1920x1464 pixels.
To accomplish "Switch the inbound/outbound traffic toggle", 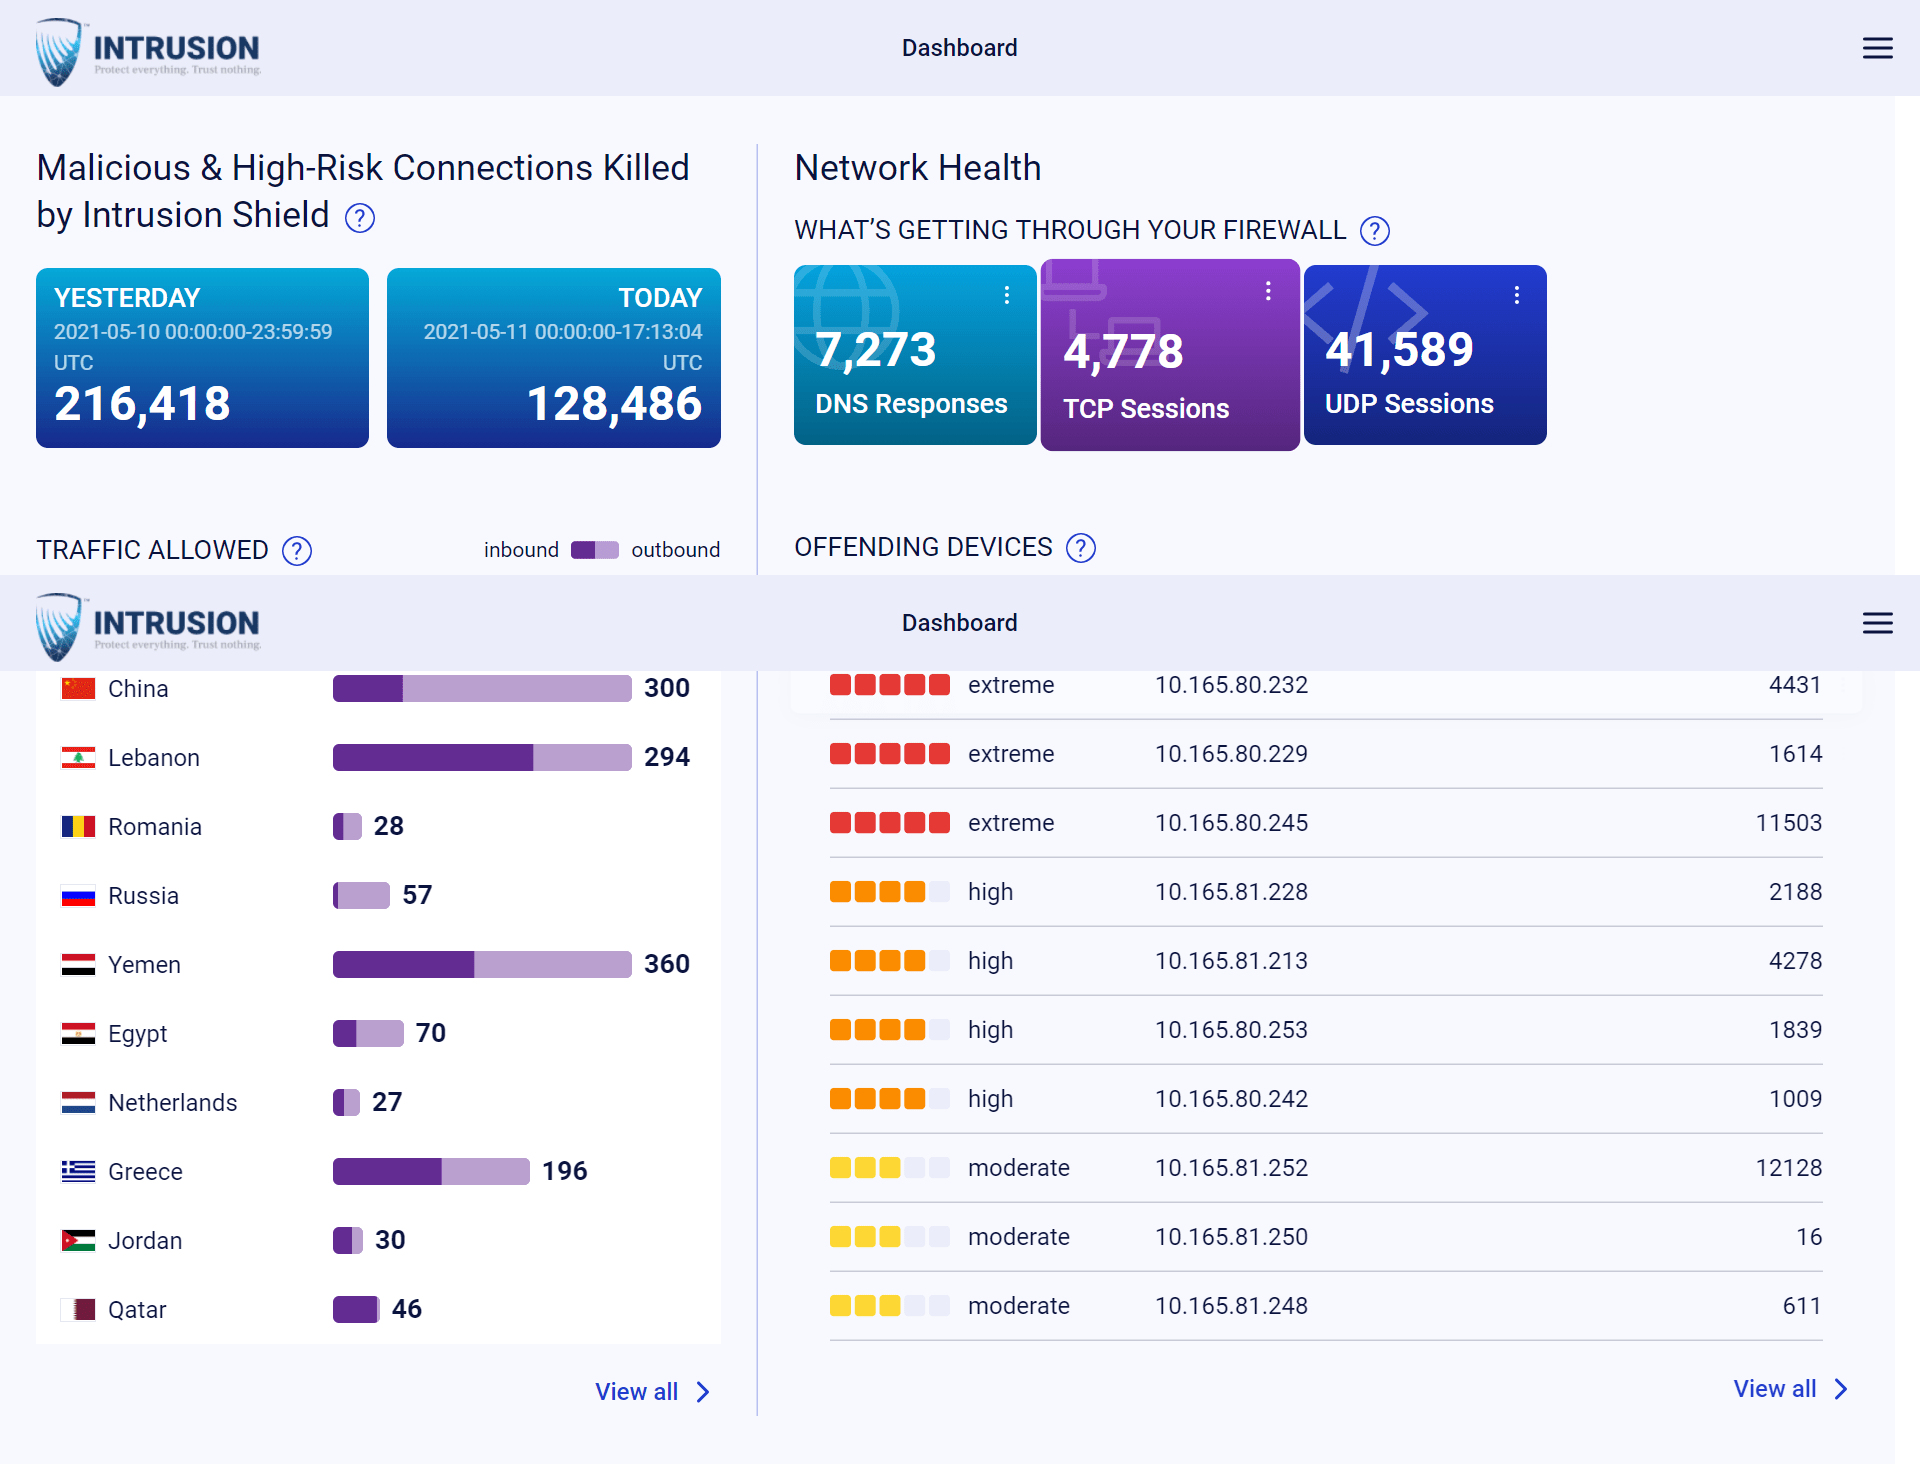I will tap(593, 549).
